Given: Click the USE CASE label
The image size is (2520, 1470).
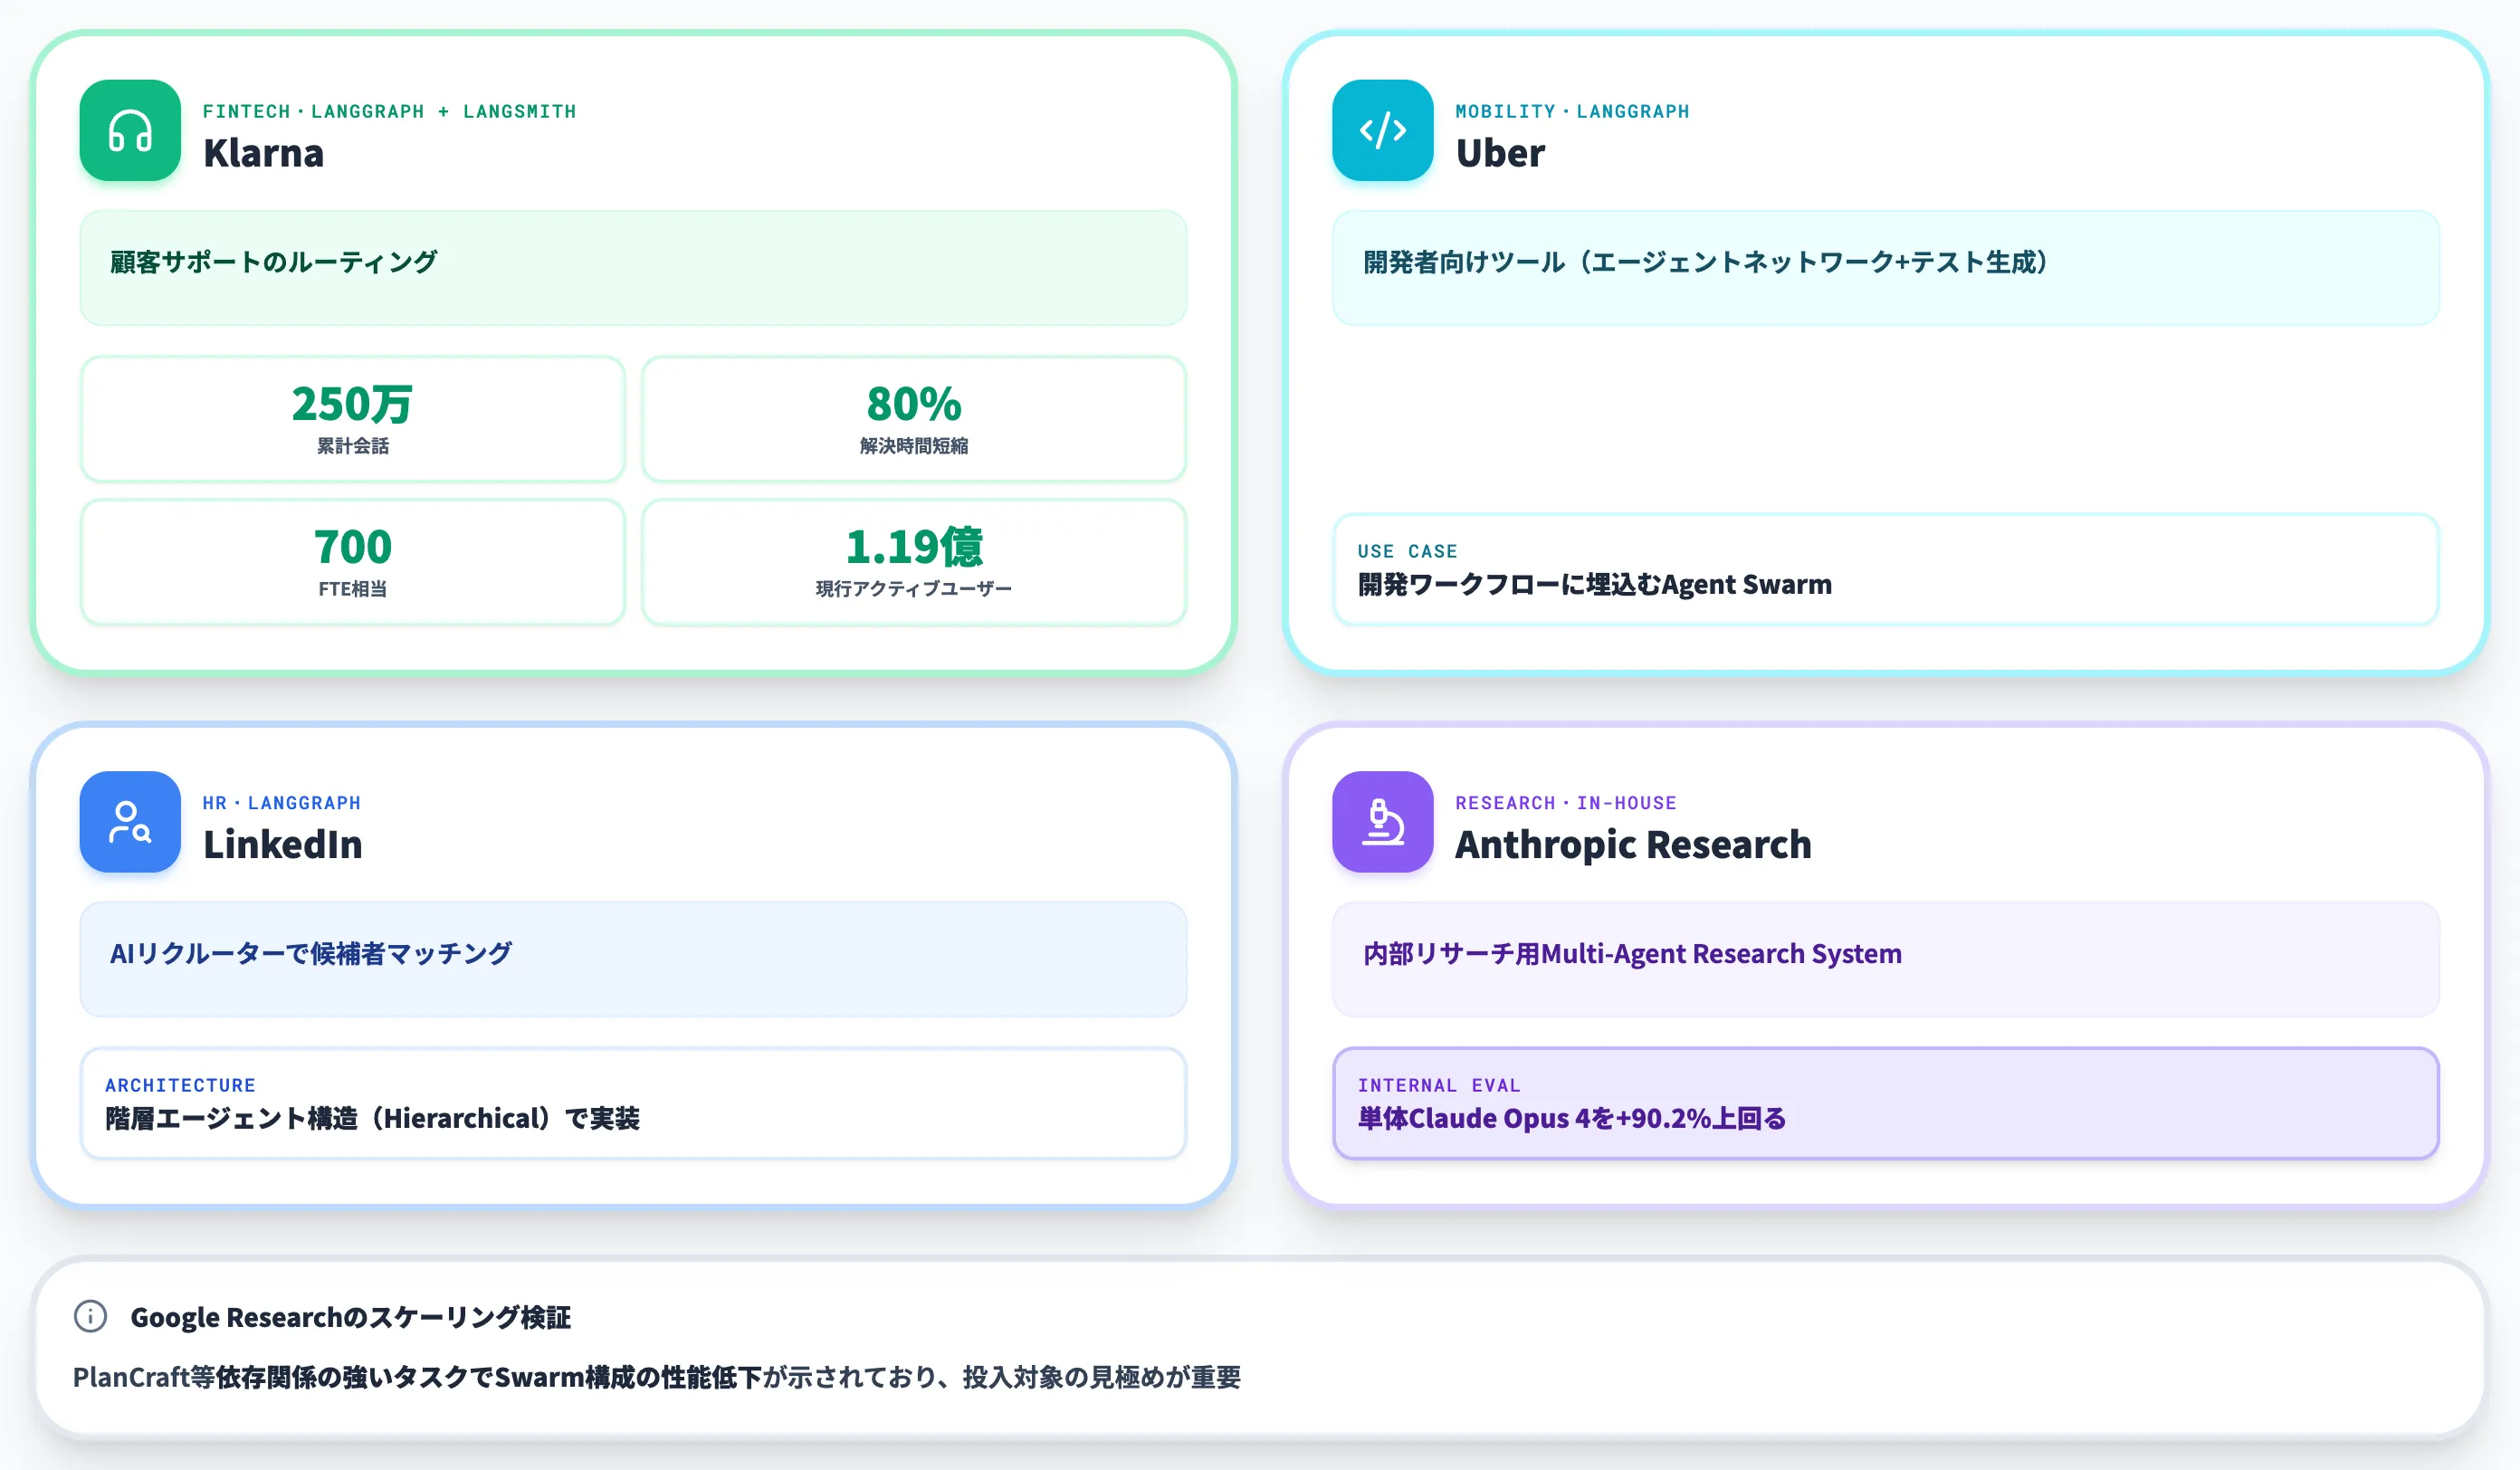Looking at the screenshot, I should [x=1407, y=551].
